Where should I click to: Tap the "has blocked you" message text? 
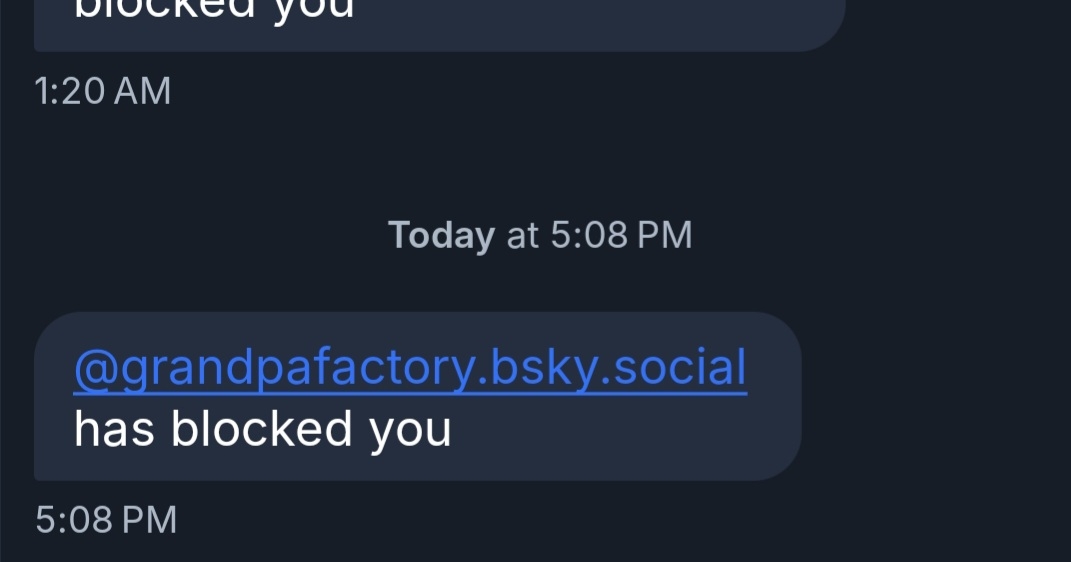click(262, 429)
